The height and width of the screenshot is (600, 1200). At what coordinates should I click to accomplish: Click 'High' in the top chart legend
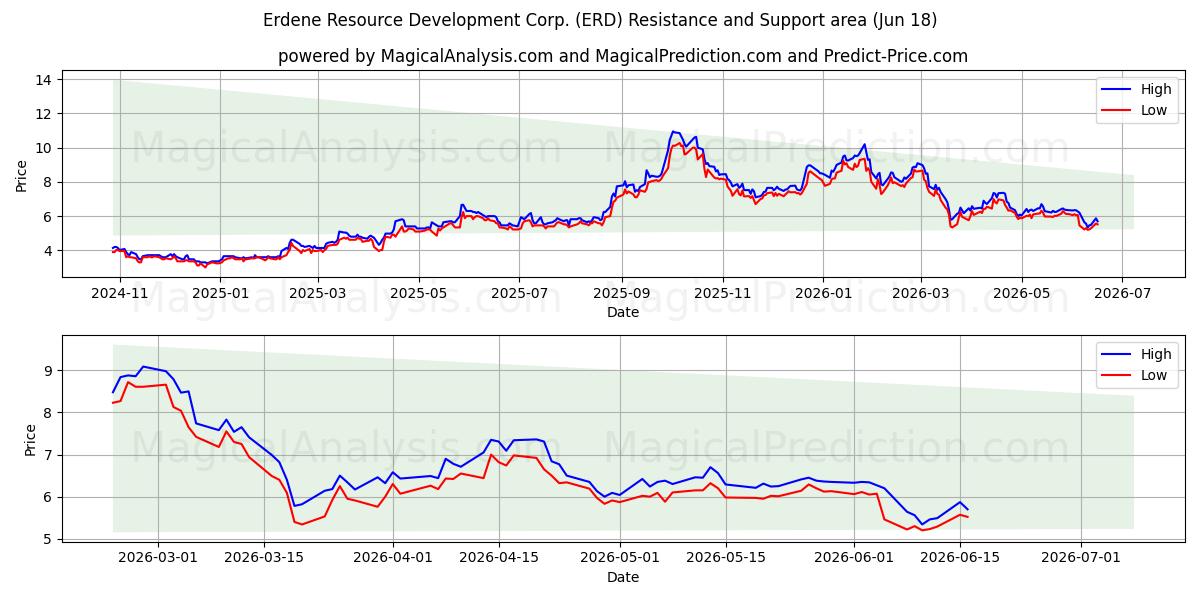click(x=1156, y=89)
